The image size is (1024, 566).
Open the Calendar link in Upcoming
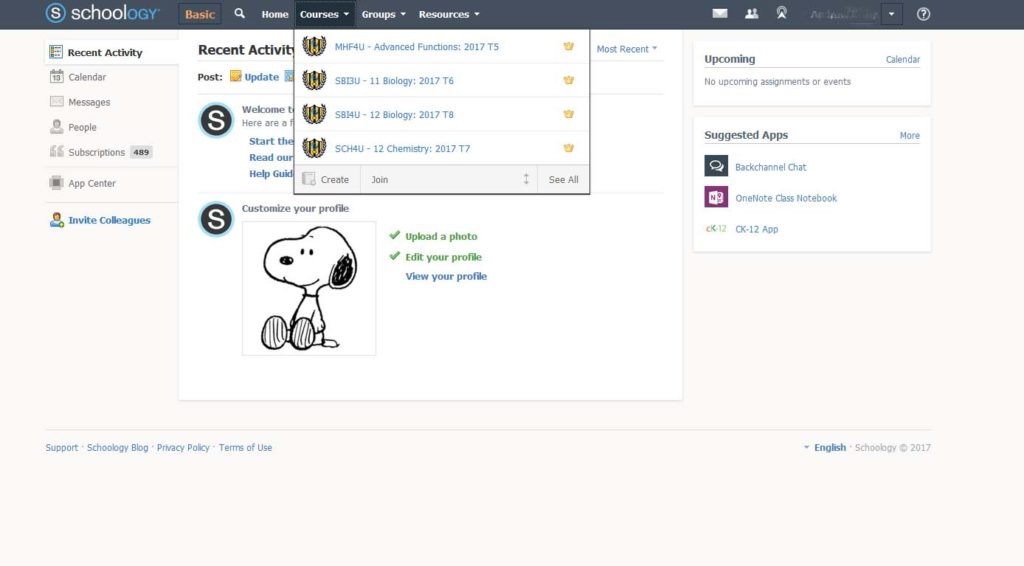(x=903, y=59)
